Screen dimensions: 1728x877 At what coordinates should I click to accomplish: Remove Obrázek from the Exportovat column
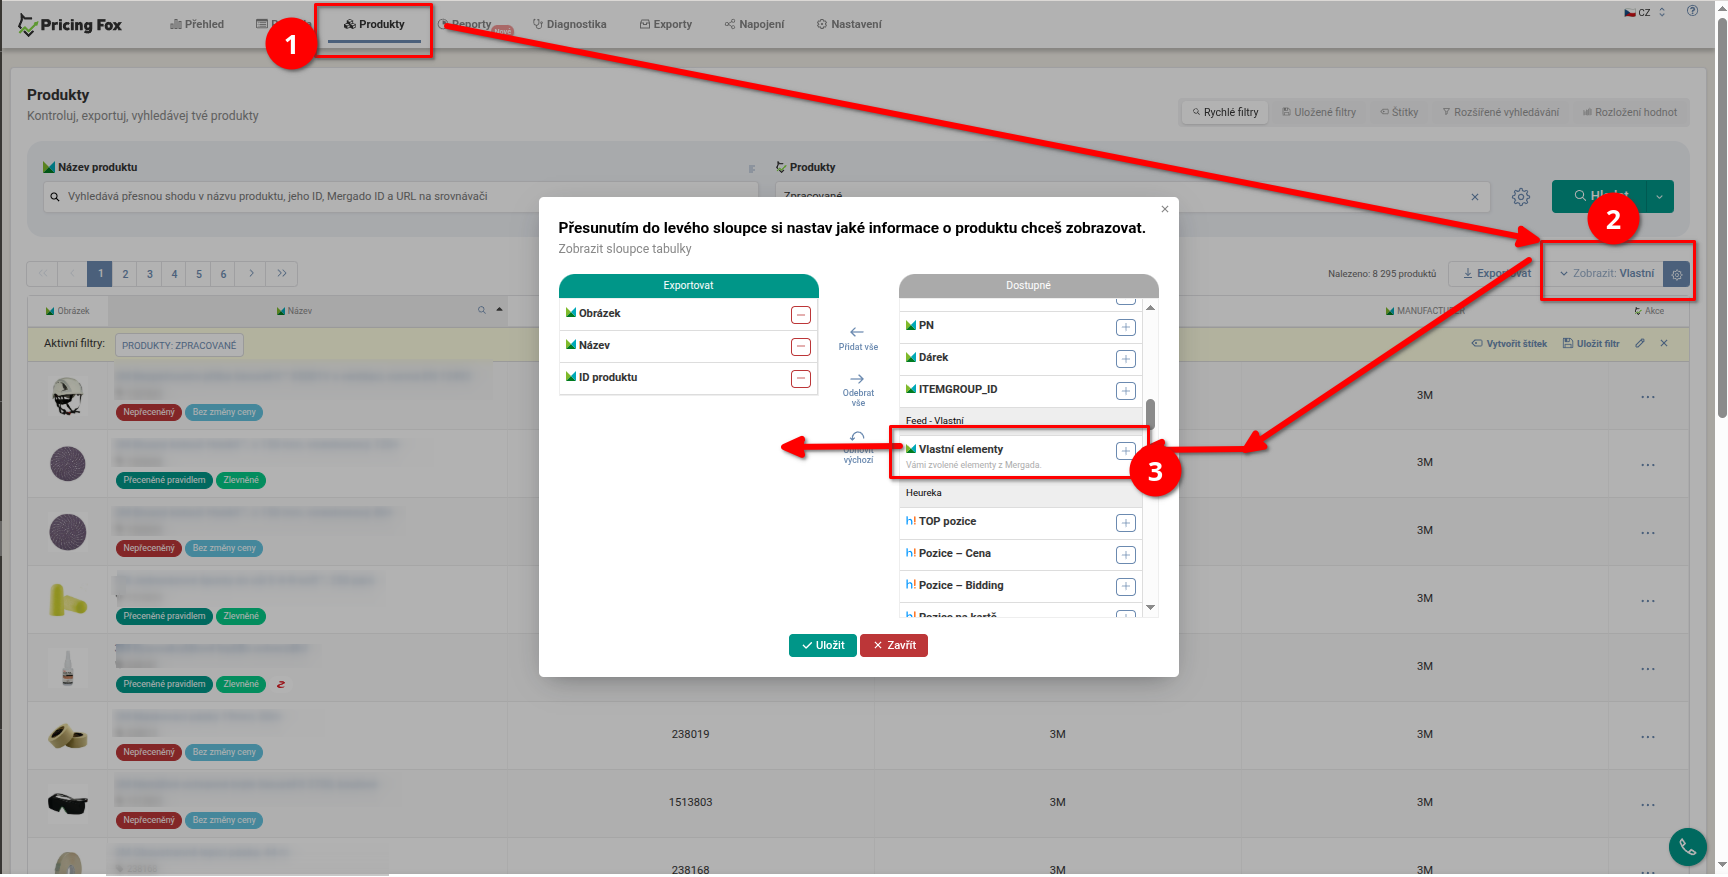coord(801,315)
